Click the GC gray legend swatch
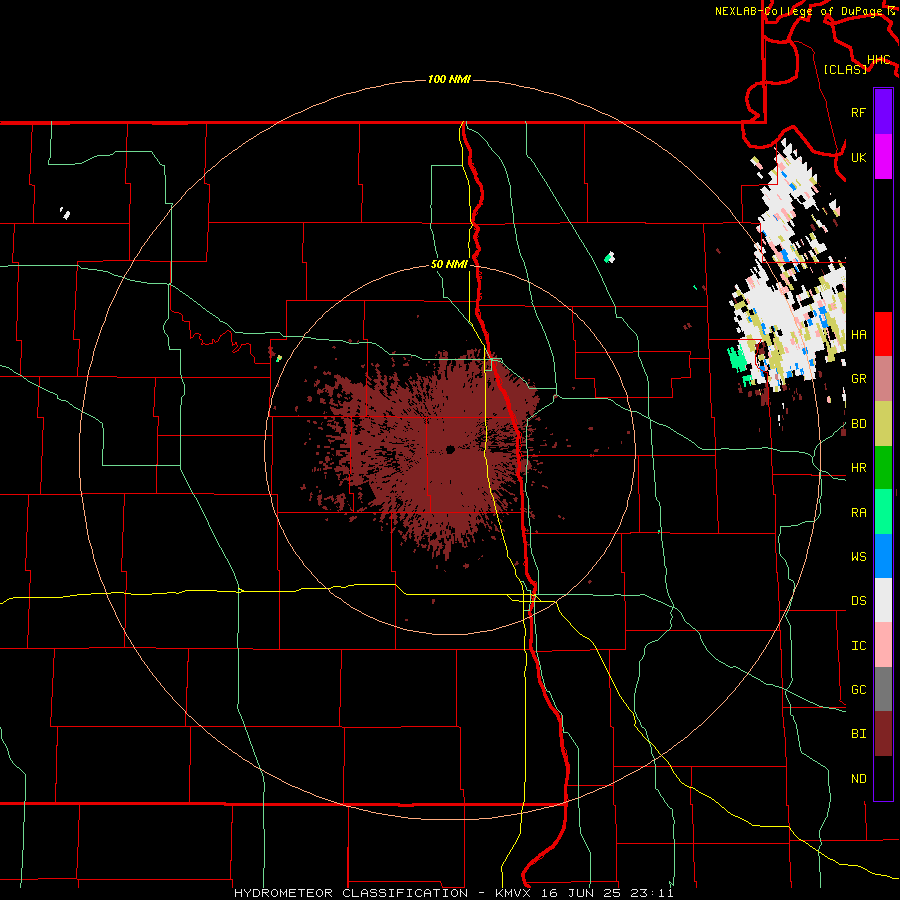 point(883,689)
